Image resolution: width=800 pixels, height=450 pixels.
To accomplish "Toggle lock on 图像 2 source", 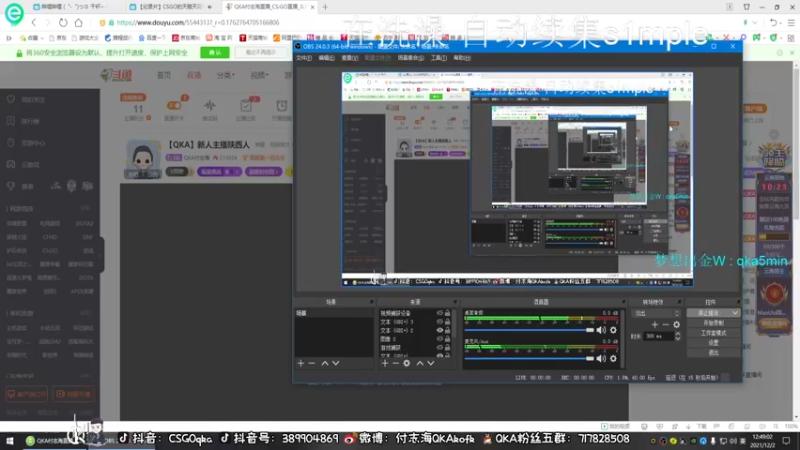I will tap(447, 339).
